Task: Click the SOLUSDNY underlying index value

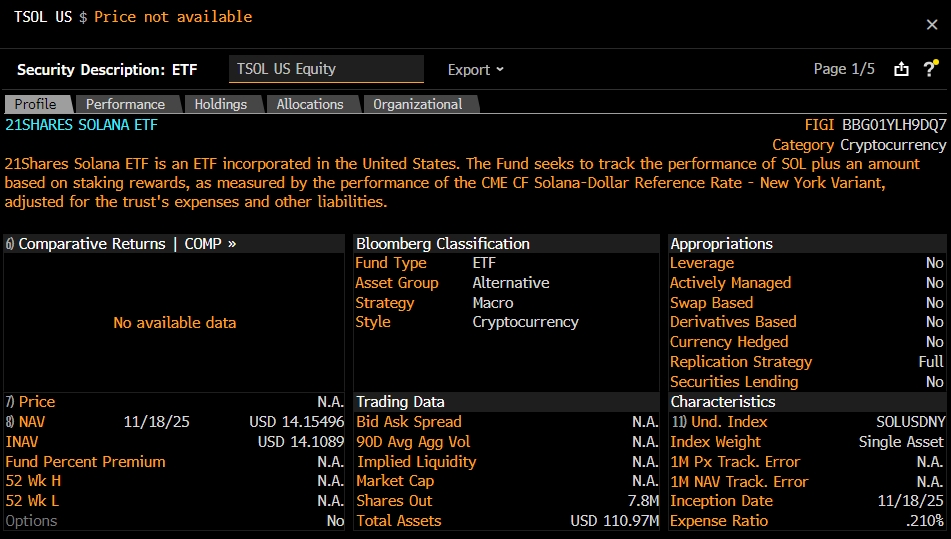Action: pyautogui.click(x=908, y=422)
